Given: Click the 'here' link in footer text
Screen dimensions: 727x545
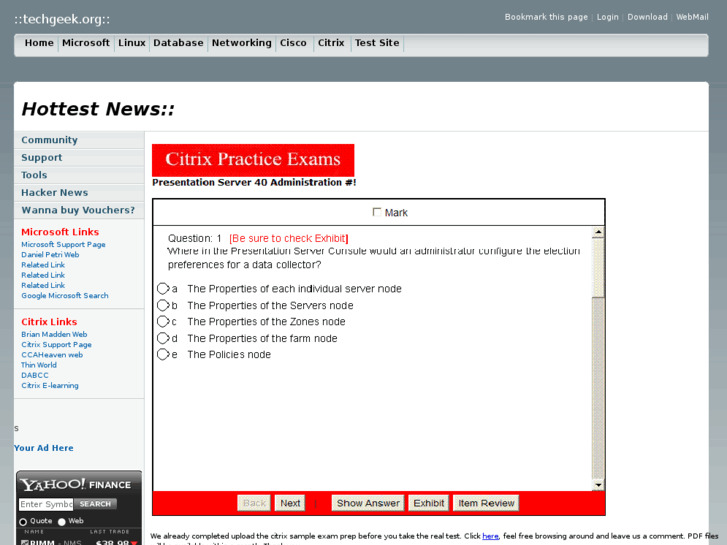Looking at the screenshot, I should click(x=490, y=536).
